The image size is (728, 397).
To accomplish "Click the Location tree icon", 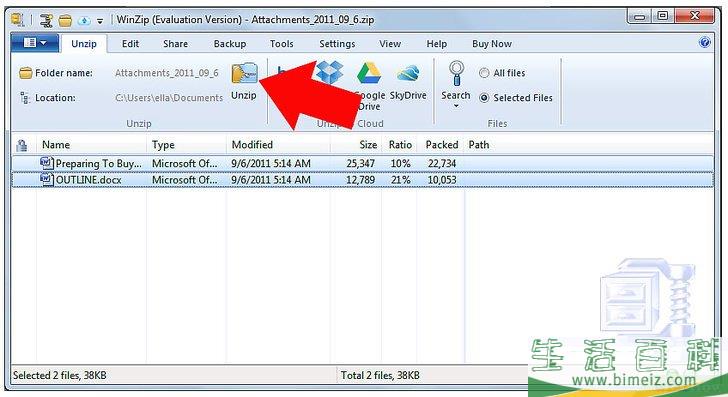I will coord(25,98).
